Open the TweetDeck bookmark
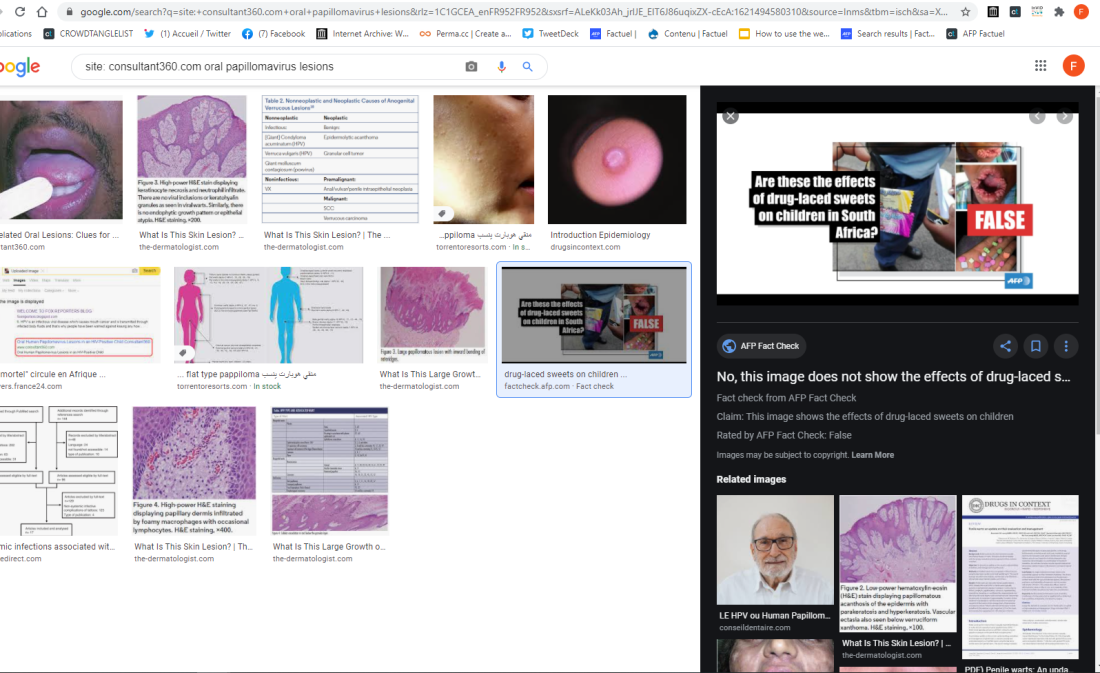This screenshot has height=673, width=1100. 551,34
